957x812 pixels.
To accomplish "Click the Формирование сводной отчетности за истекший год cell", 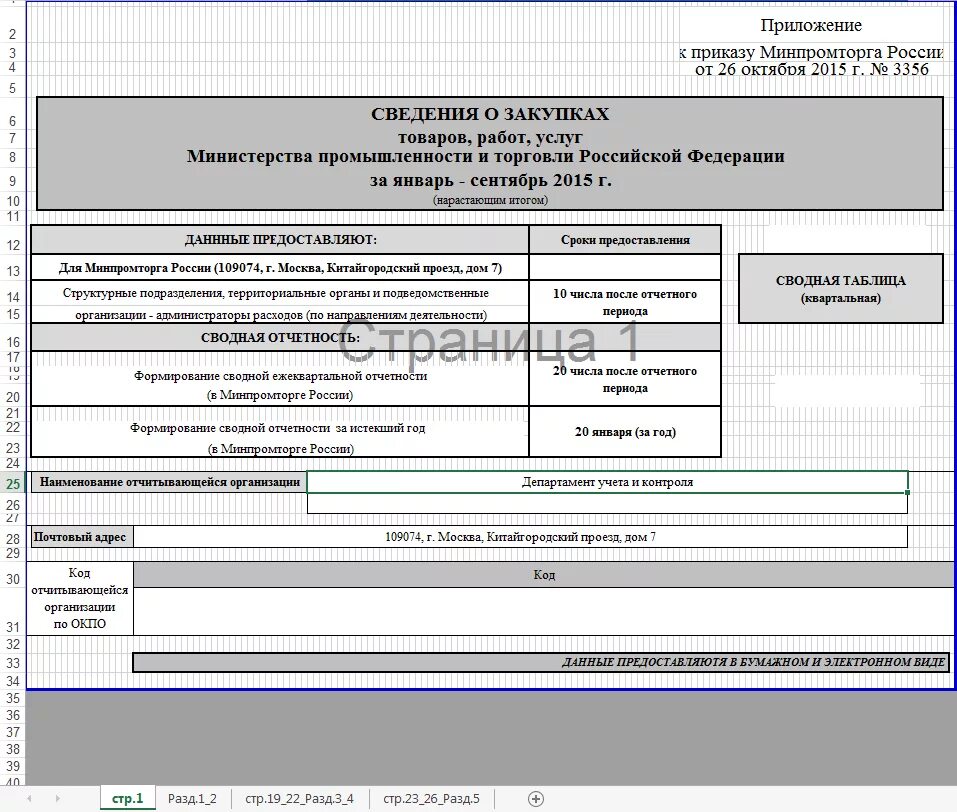I will (x=280, y=432).
